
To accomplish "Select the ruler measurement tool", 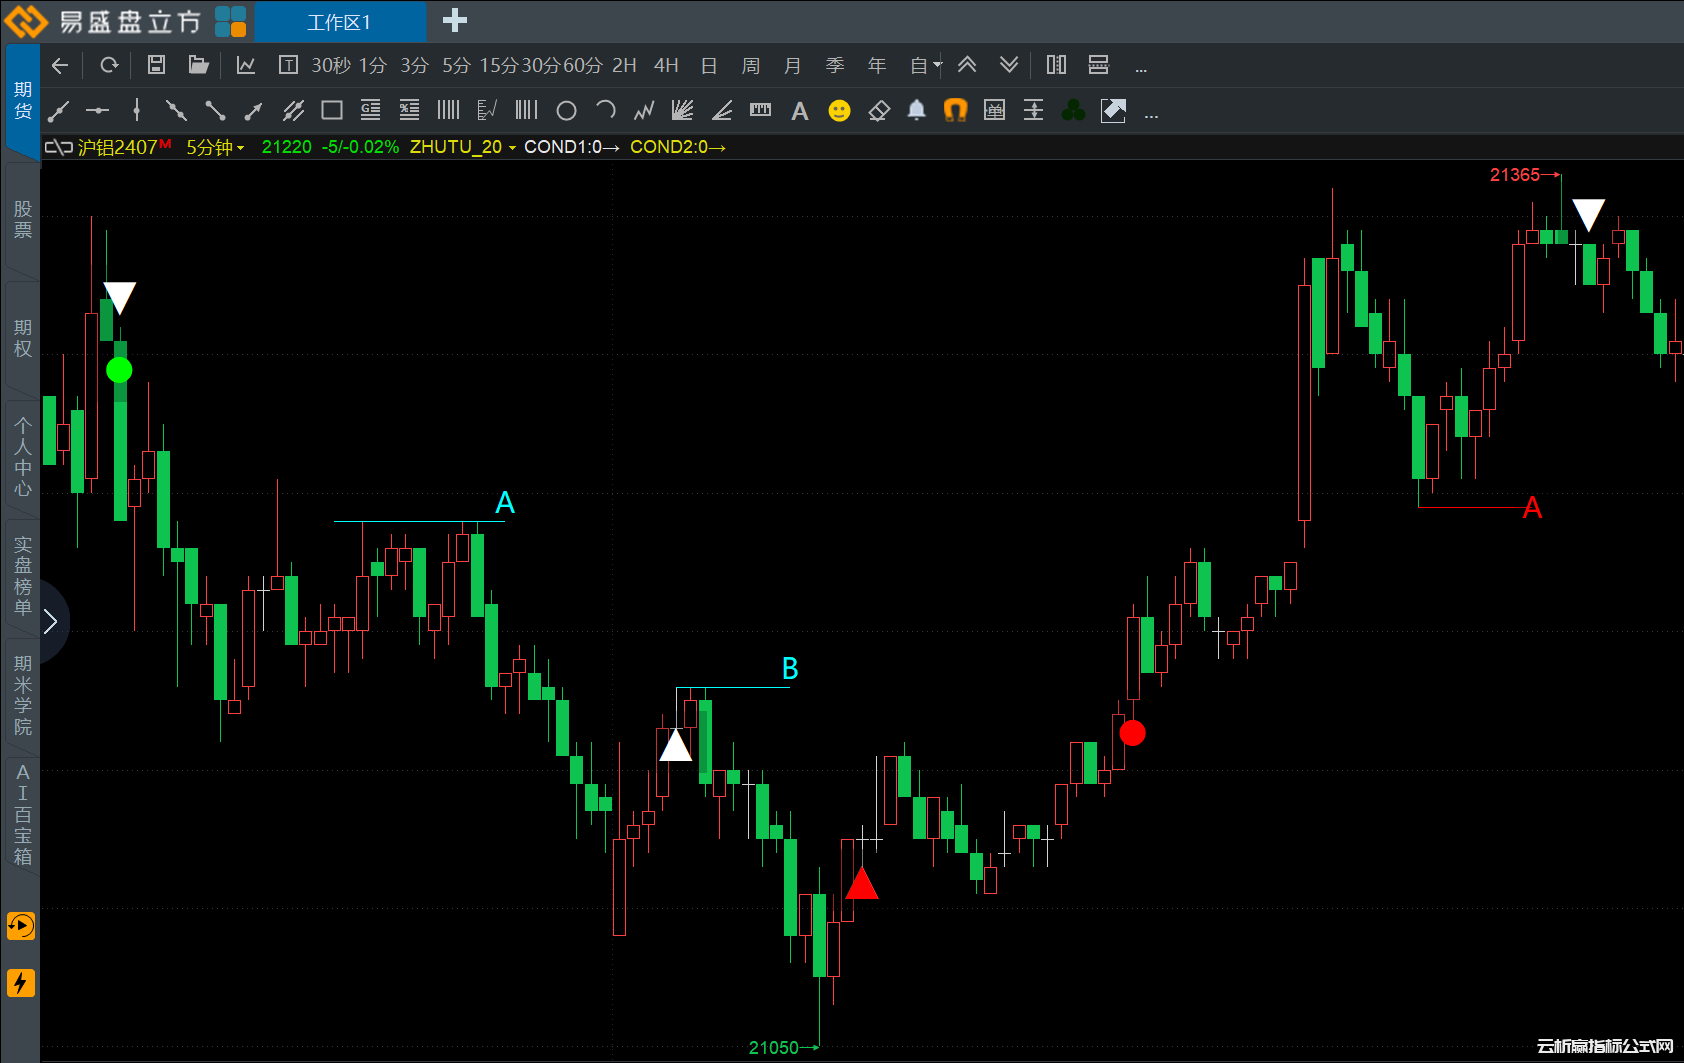I will point(761,110).
